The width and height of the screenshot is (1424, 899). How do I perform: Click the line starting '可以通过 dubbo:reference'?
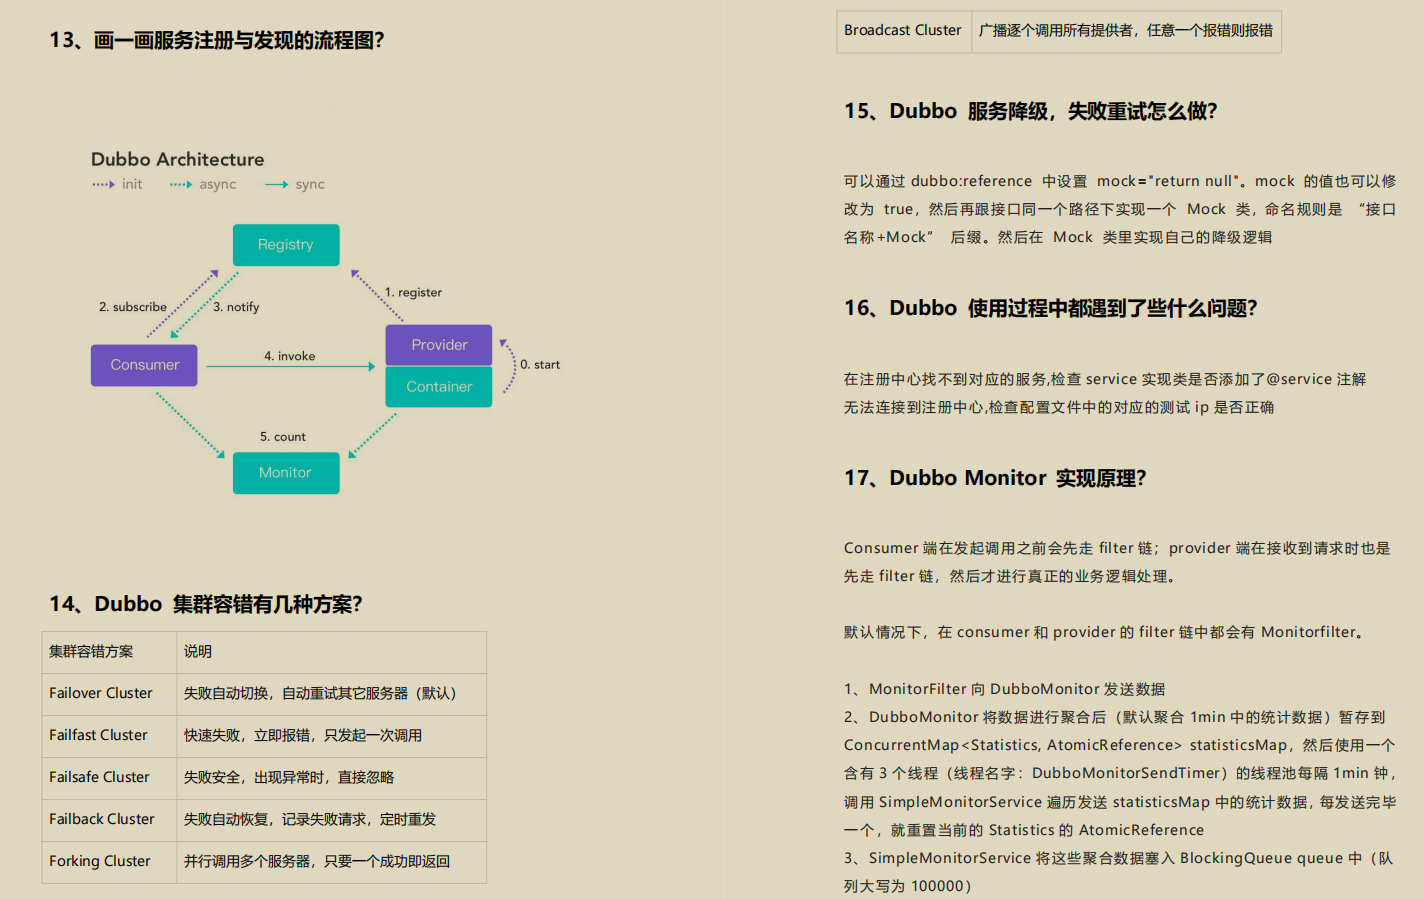click(x=1120, y=181)
